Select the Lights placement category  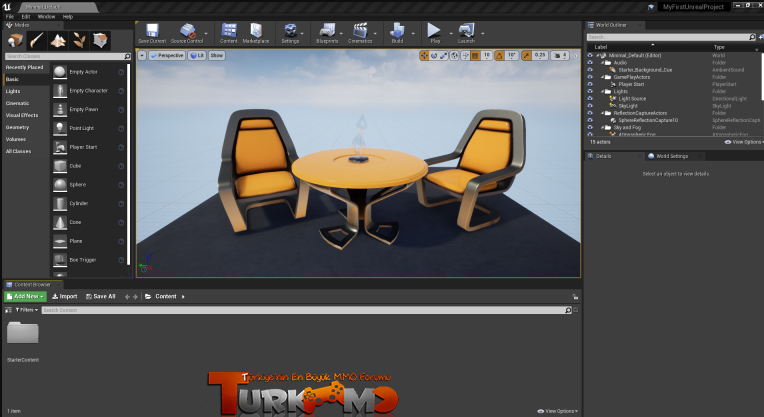[x=13, y=91]
